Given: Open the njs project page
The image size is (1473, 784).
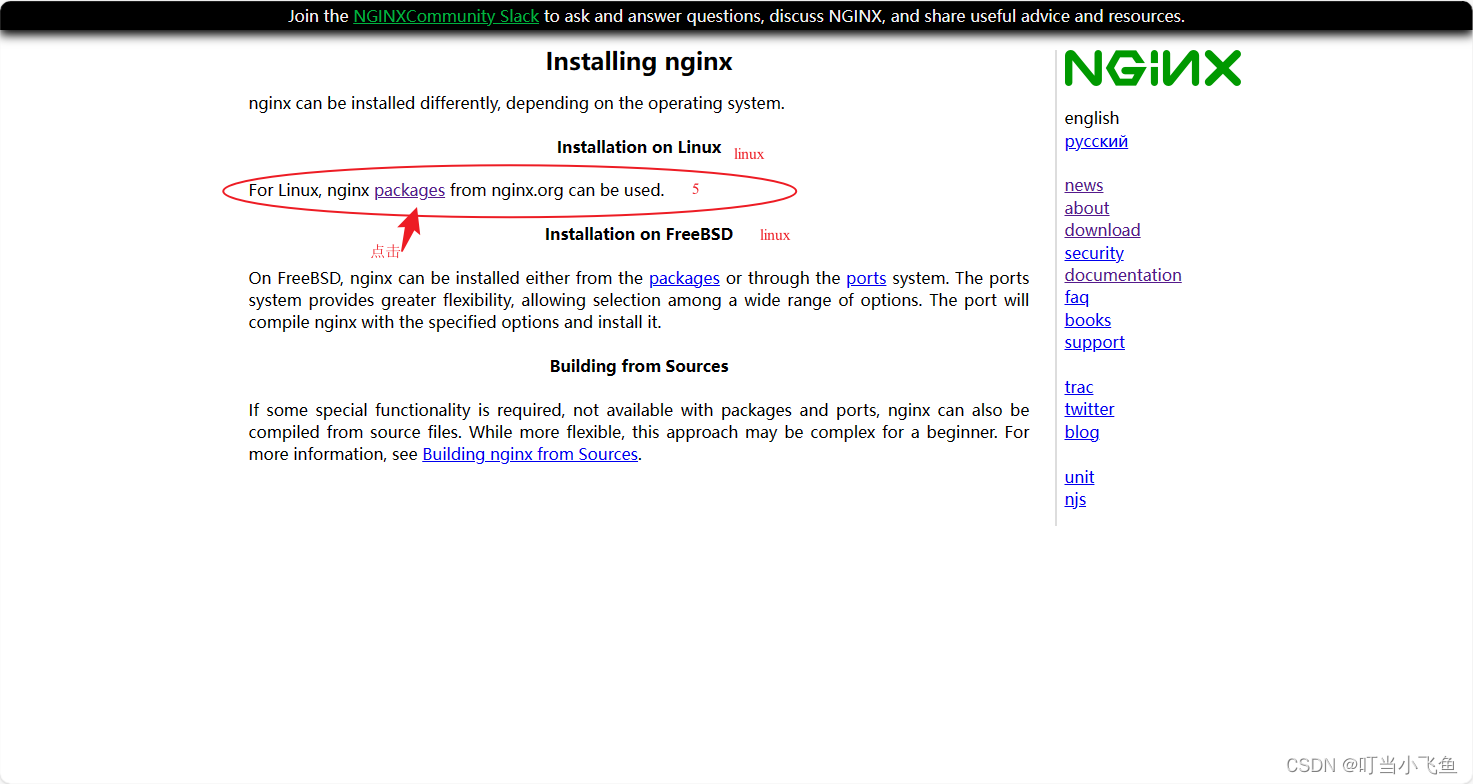Looking at the screenshot, I should 1075,499.
